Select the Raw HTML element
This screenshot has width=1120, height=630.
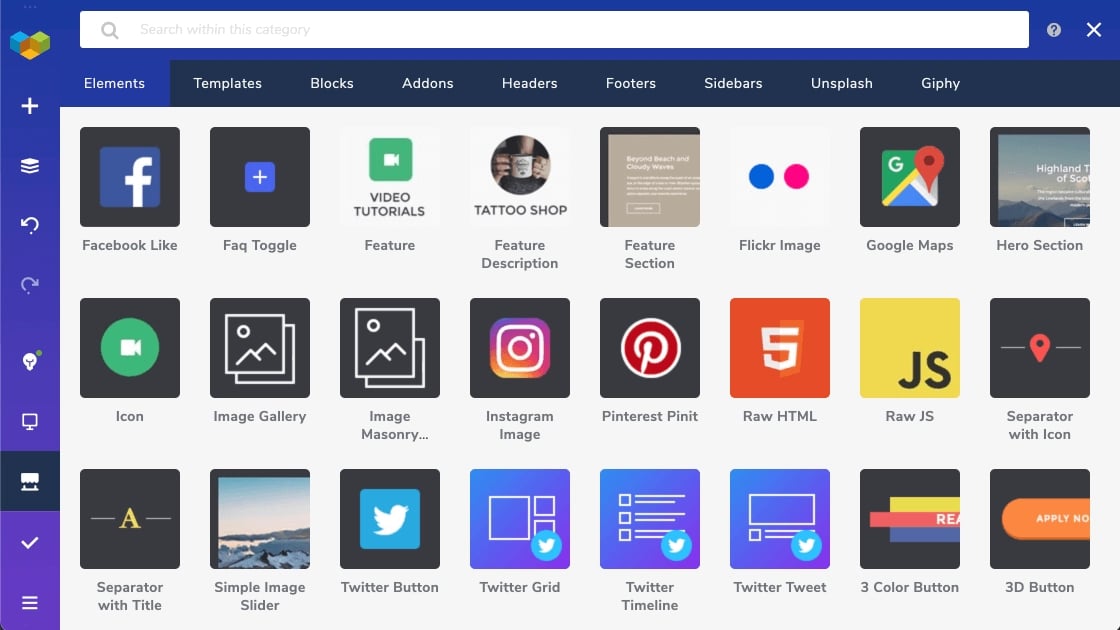780,348
